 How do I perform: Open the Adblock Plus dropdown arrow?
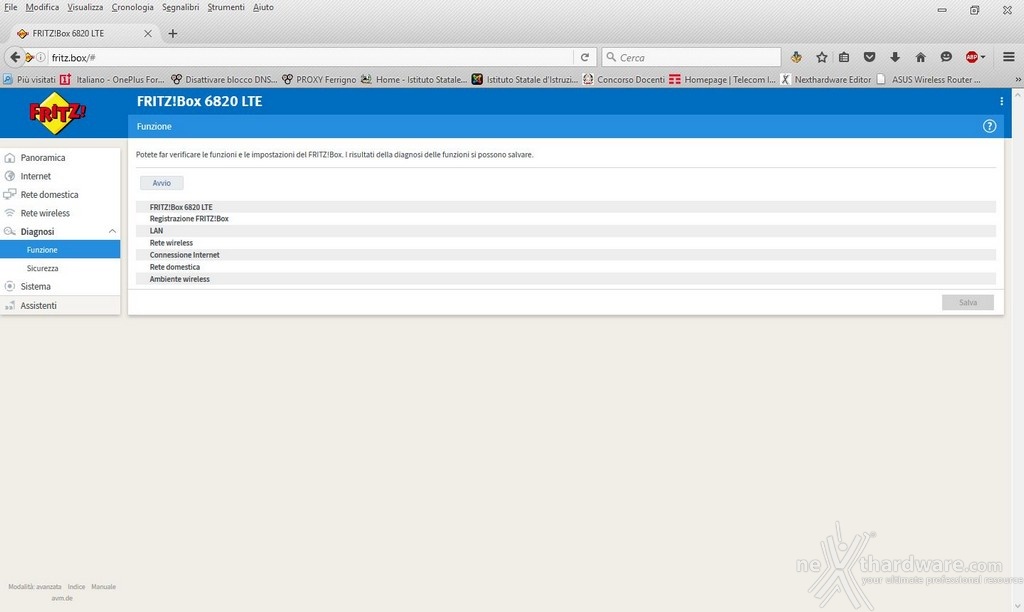pos(983,57)
